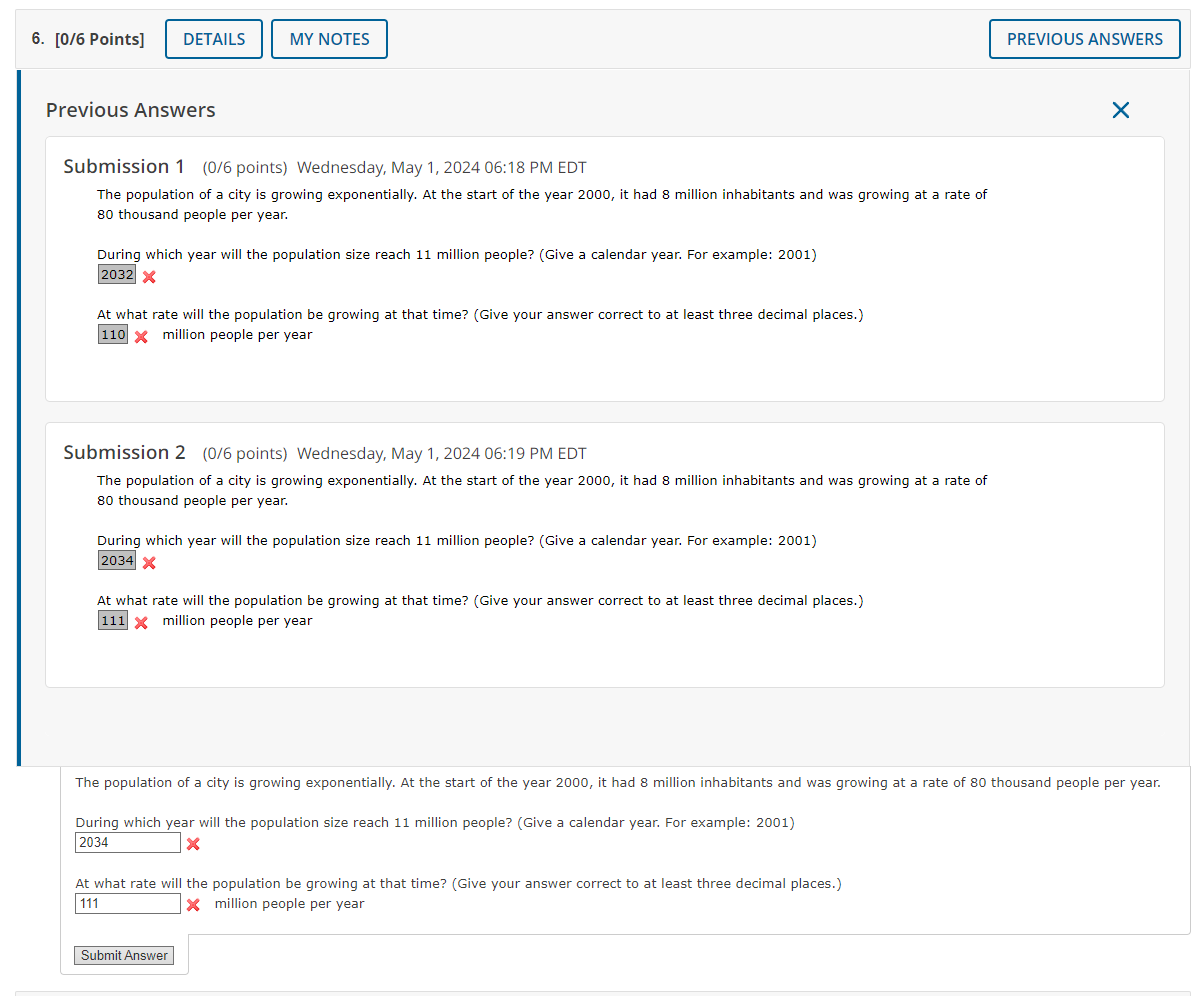
Task: Open MY NOTES for question 6
Action: click(329, 38)
